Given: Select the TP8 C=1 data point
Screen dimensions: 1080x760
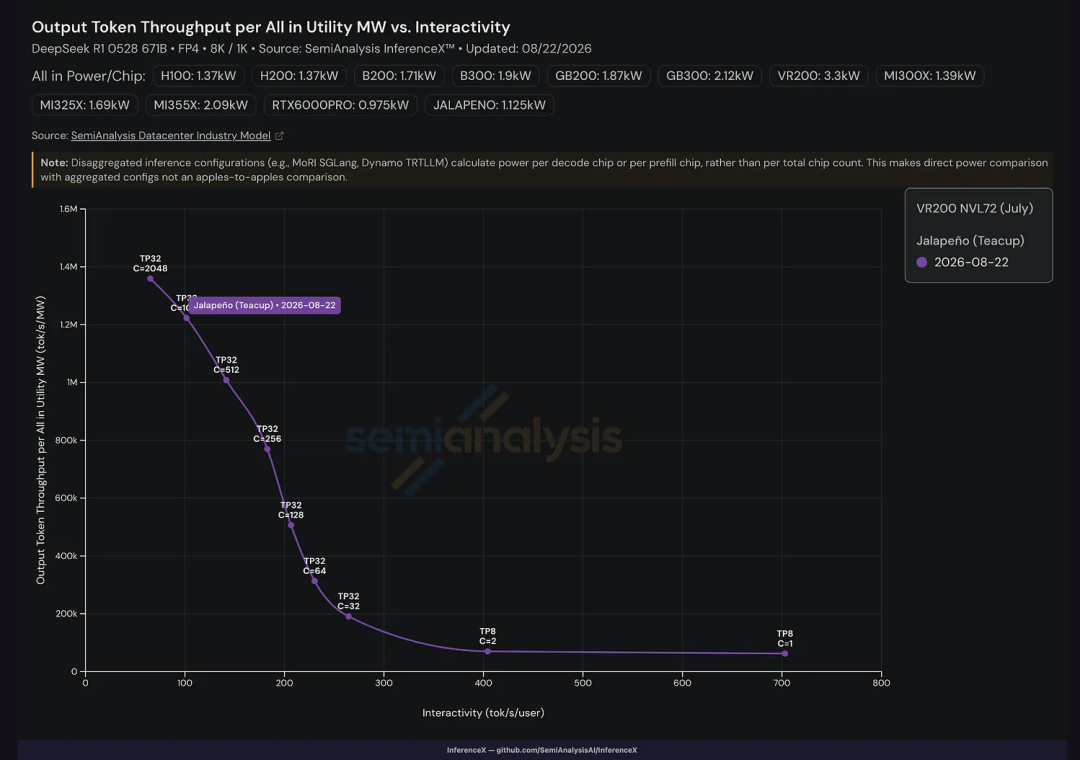Looking at the screenshot, I should [x=785, y=653].
